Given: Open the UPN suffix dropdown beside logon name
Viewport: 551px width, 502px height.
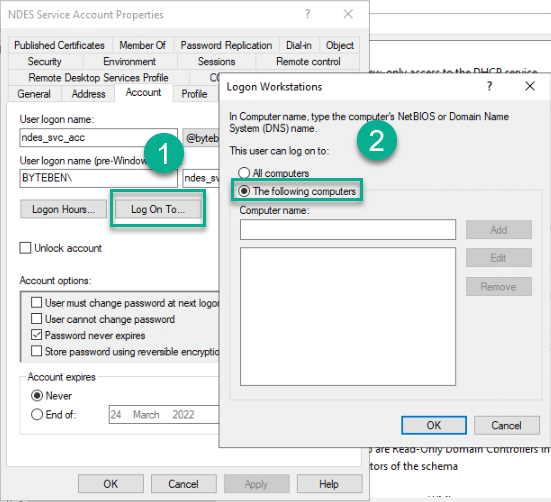Looking at the screenshot, I should pyautogui.click(x=201, y=138).
